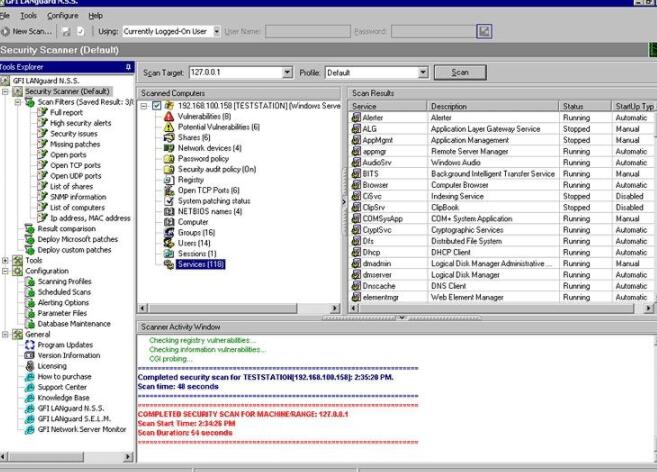The height and width of the screenshot is (472, 657).
Task: Sort by the Service column header
Action: pos(388,106)
